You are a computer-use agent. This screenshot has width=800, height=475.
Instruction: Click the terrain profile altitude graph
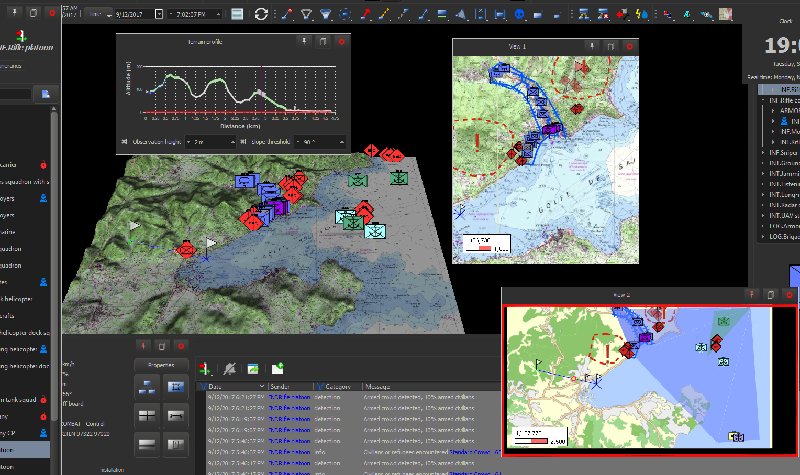[241, 89]
